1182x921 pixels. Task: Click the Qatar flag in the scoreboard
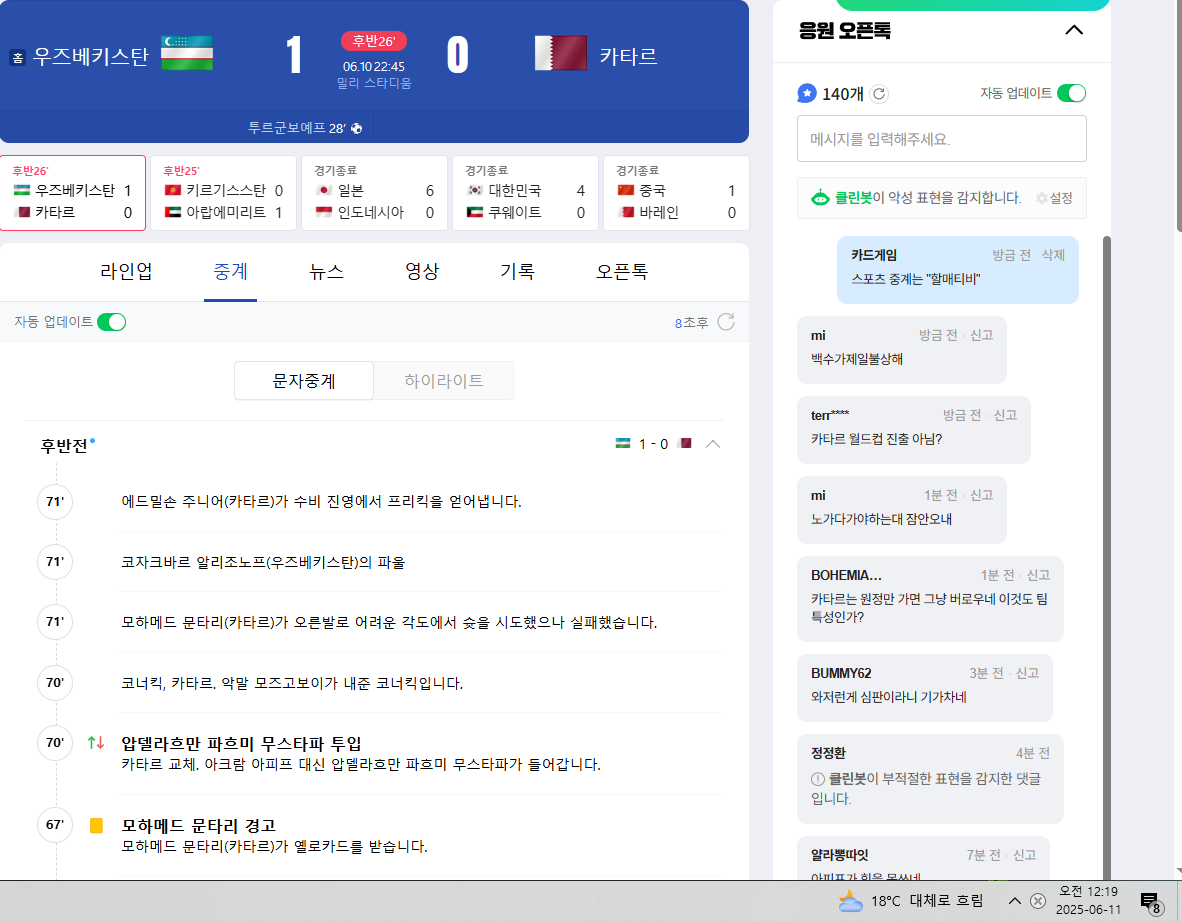(x=561, y=54)
